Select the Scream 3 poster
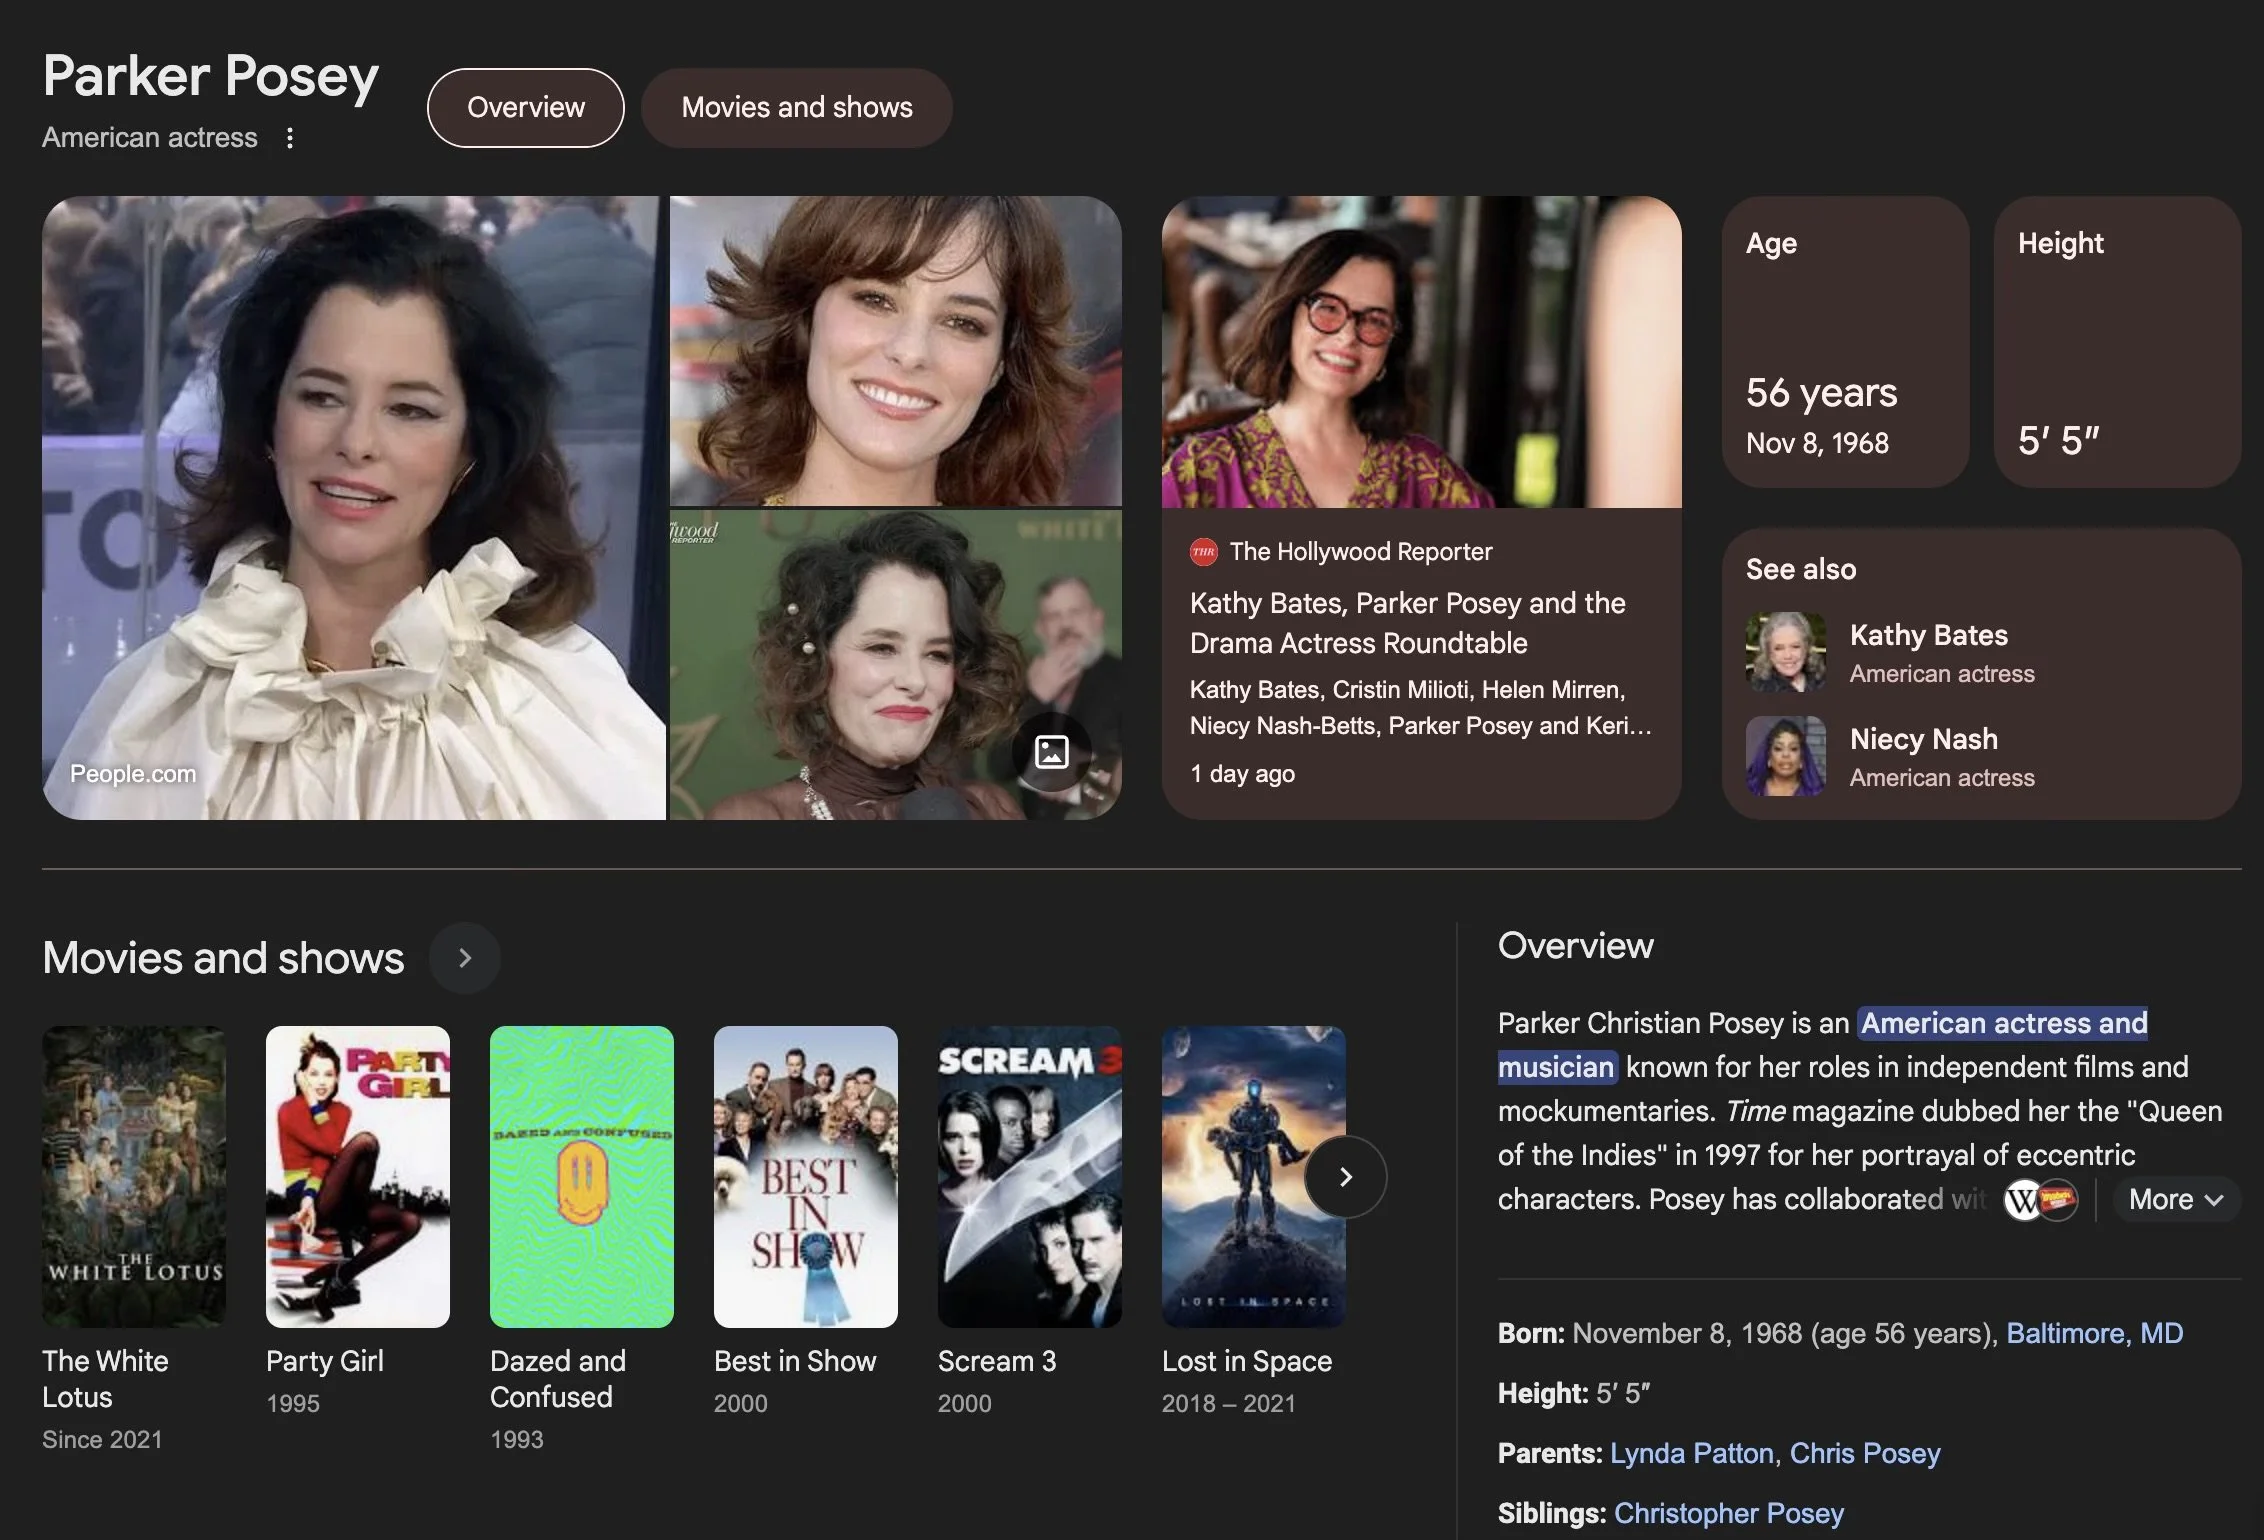2264x1540 pixels. (1029, 1176)
